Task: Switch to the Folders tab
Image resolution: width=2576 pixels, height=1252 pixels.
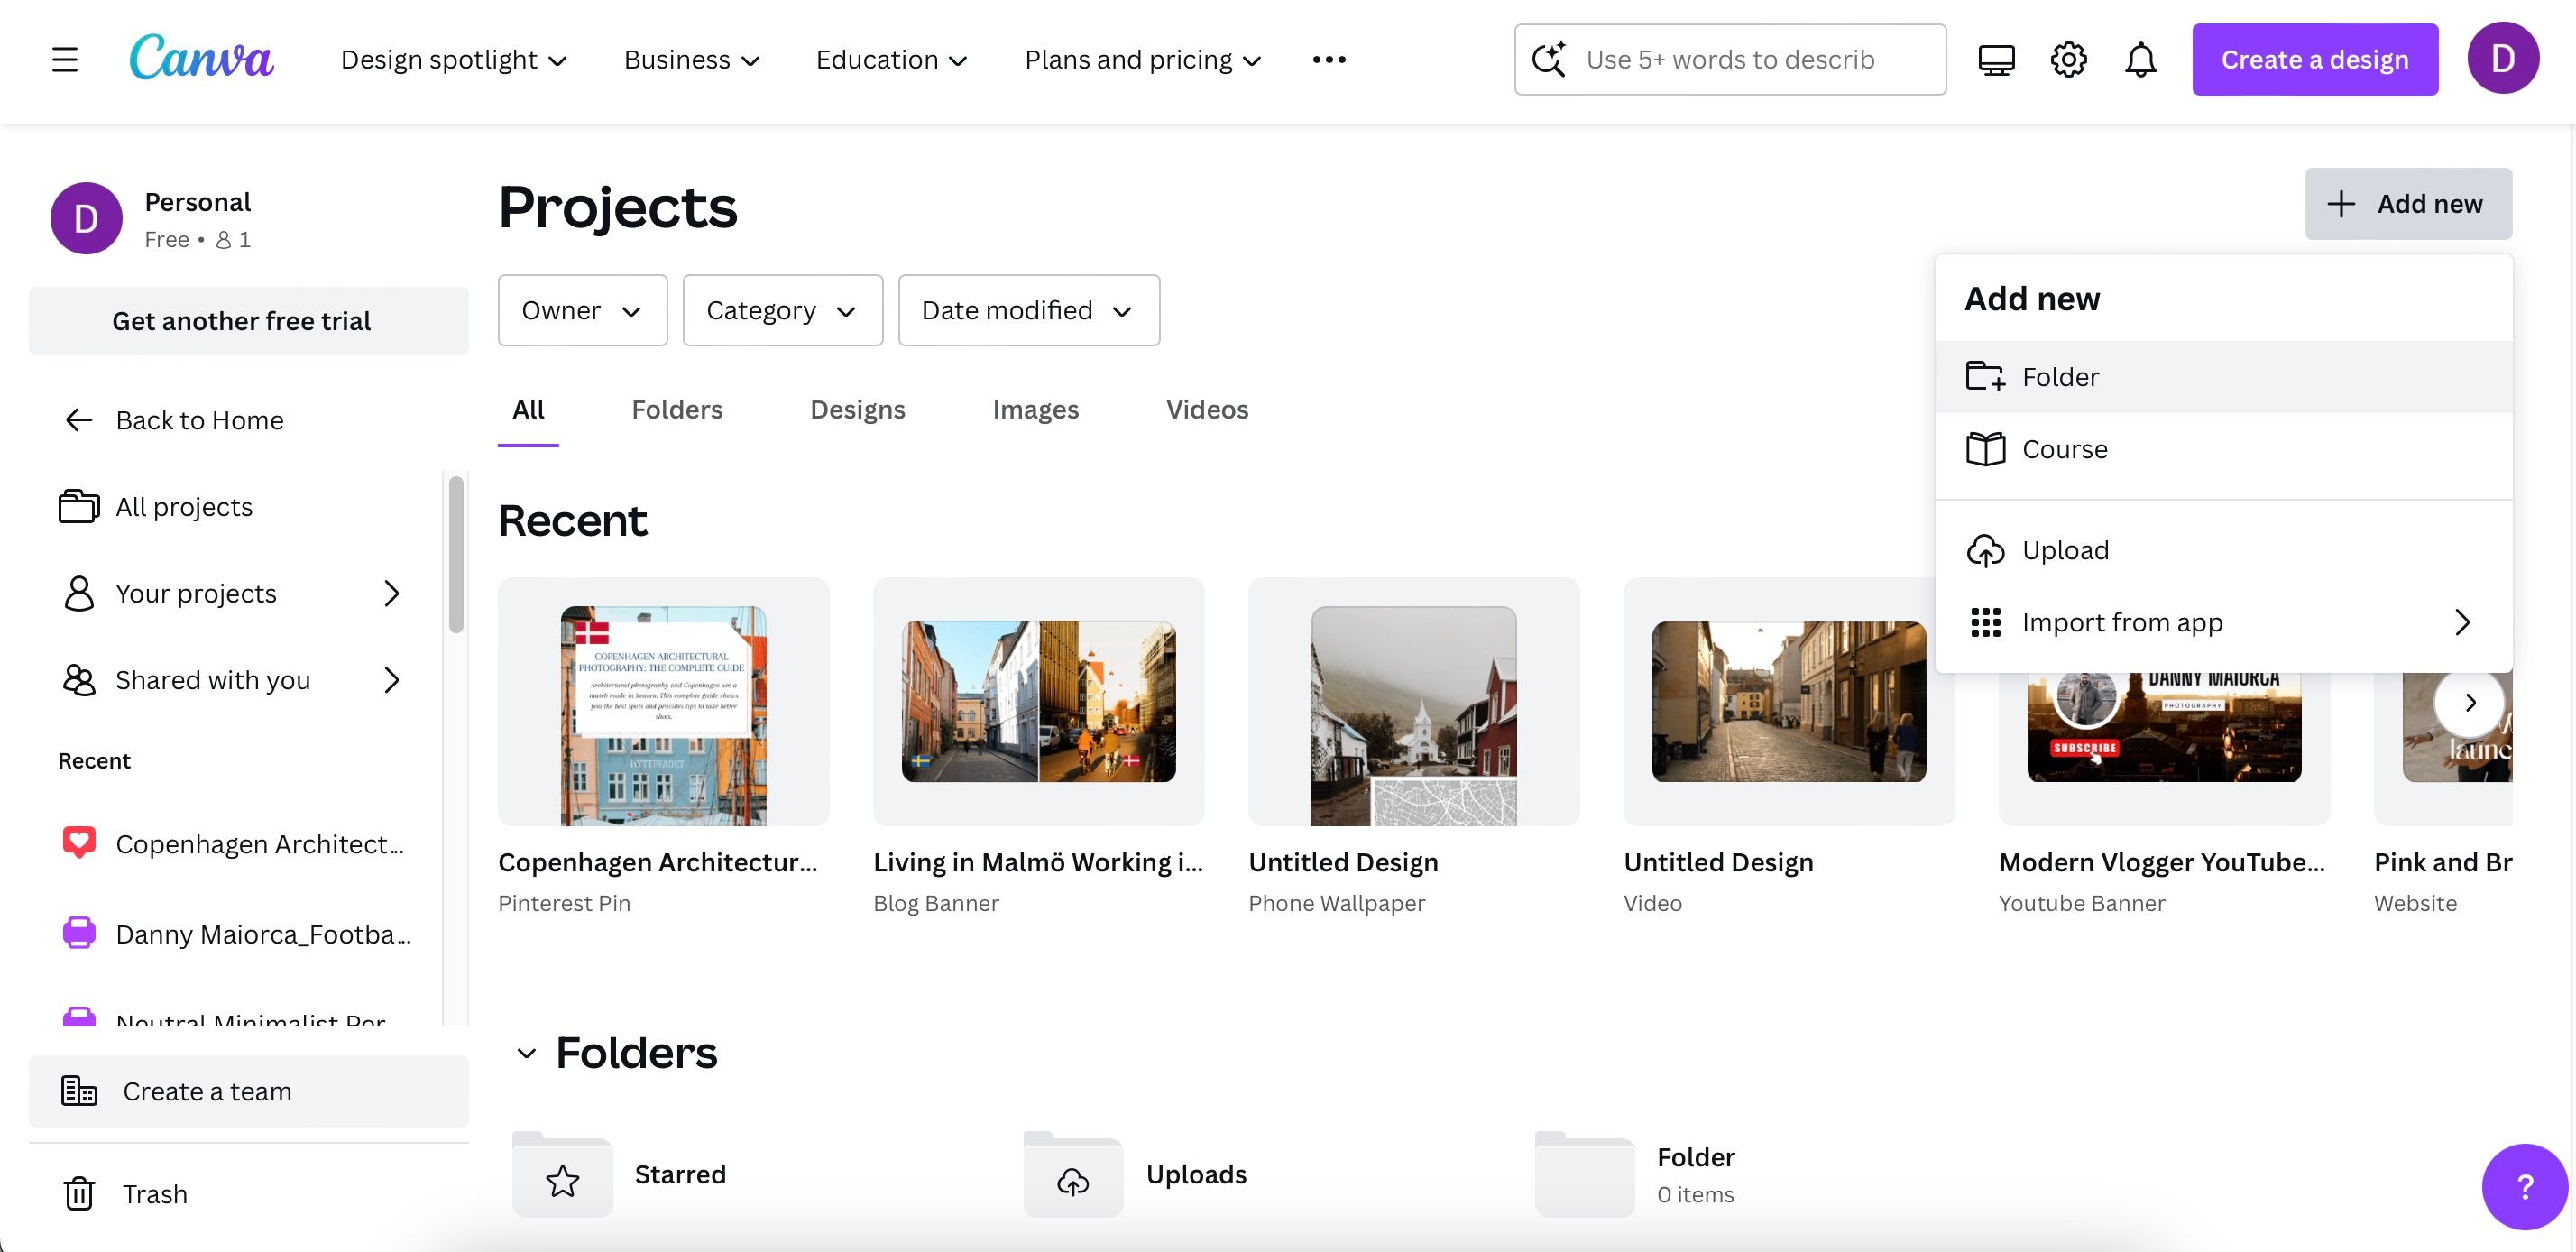Action: click(677, 409)
